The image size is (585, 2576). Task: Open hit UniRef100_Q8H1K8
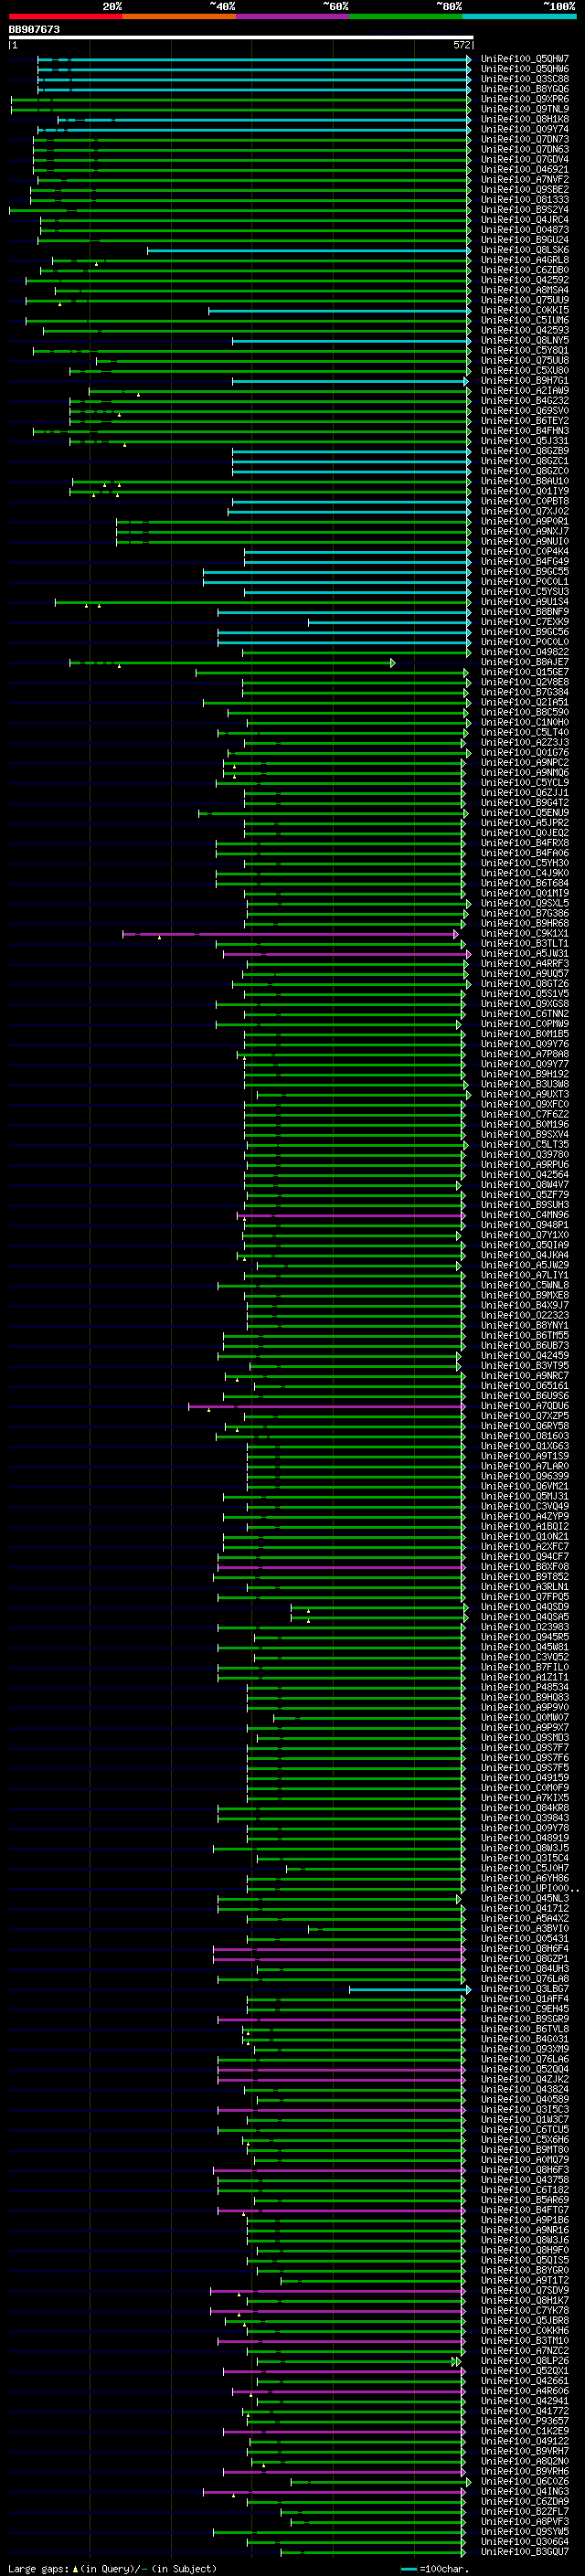(x=525, y=119)
